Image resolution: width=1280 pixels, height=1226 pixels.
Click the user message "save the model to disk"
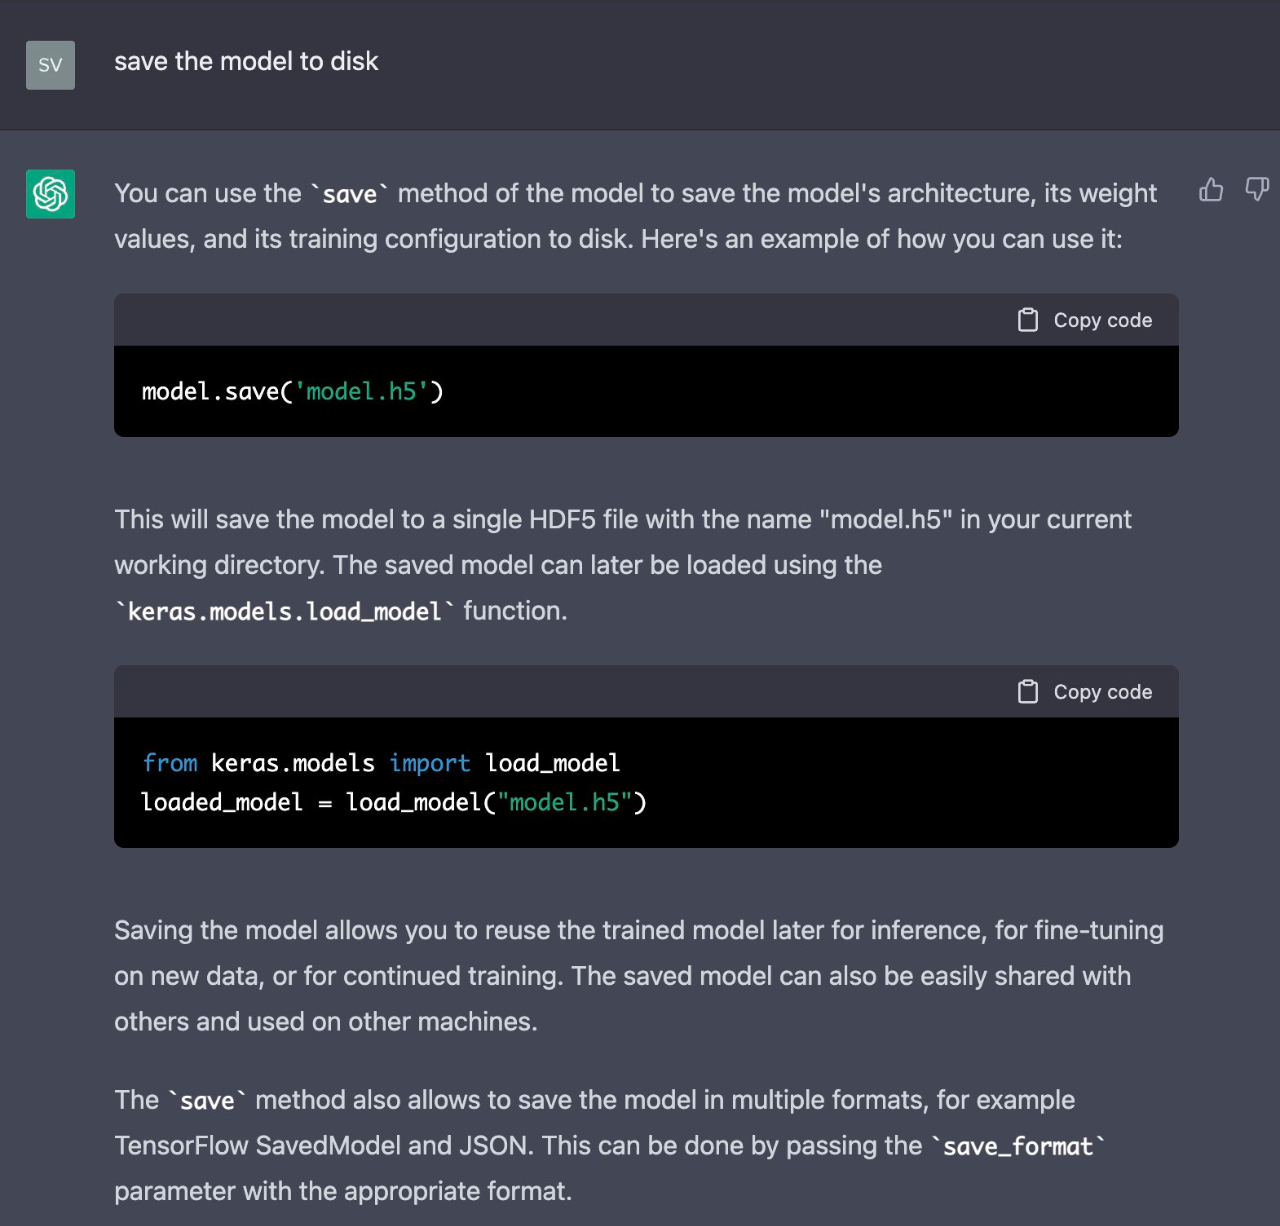tap(246, 62)
